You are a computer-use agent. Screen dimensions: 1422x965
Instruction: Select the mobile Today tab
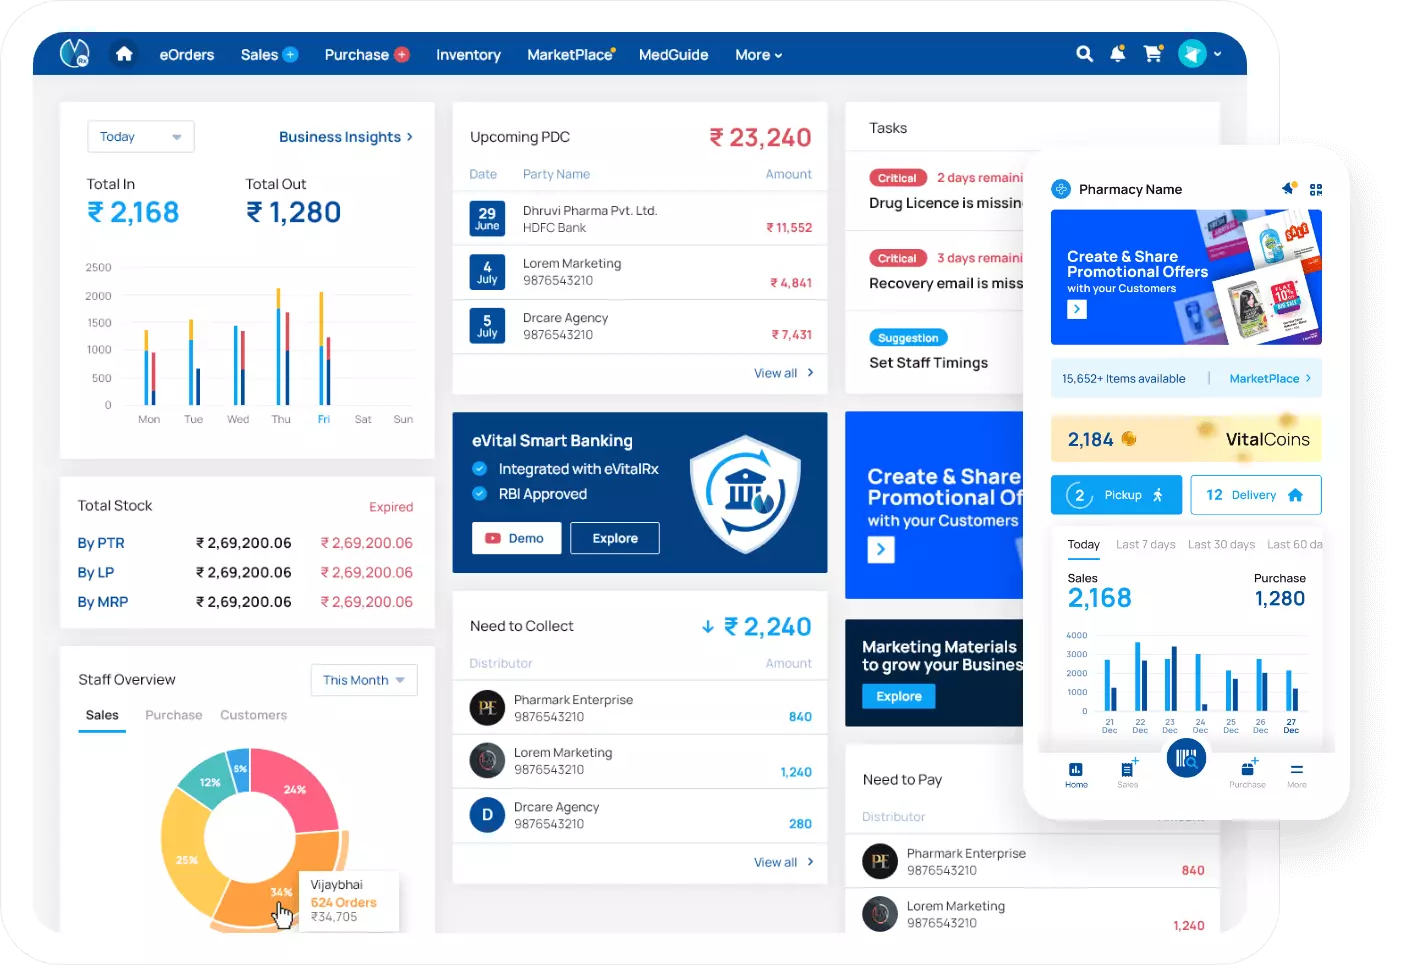(x=1084, y=545)
